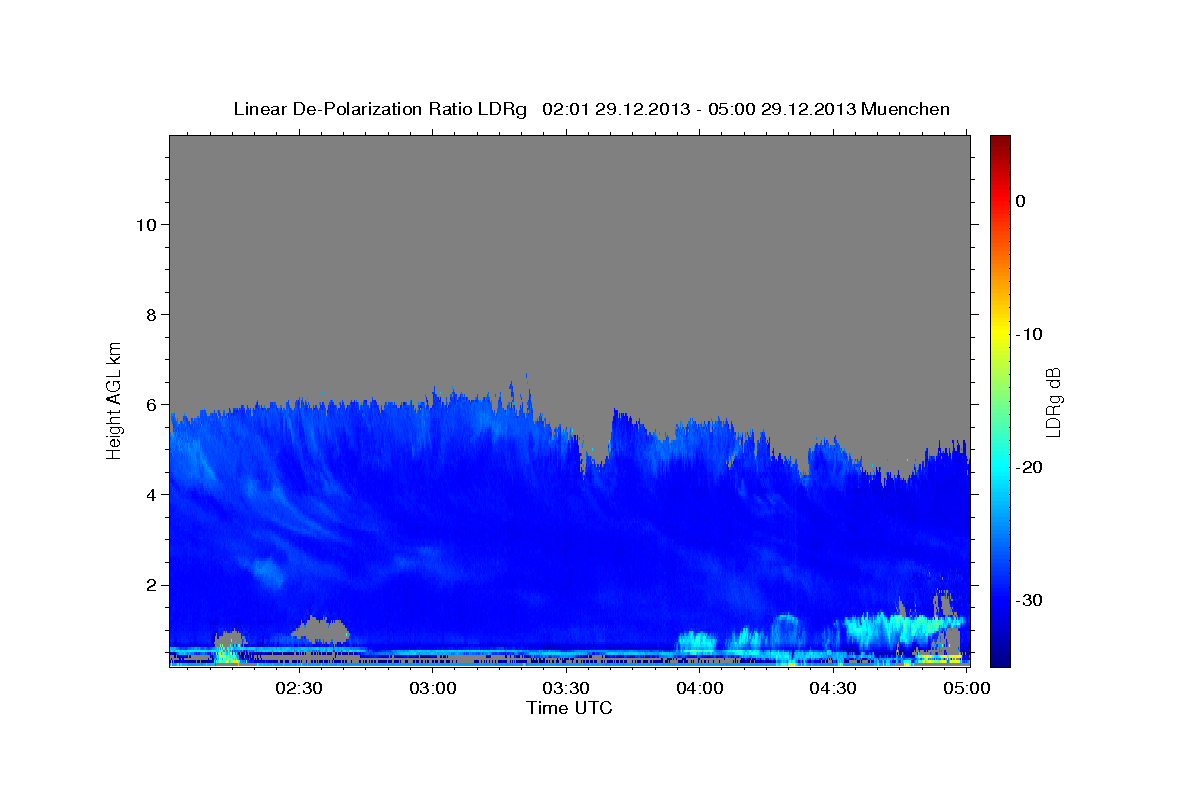Click the dark blue bottom of the colorbar
Screen dimensions: 1200x800
pos(1000,655)
